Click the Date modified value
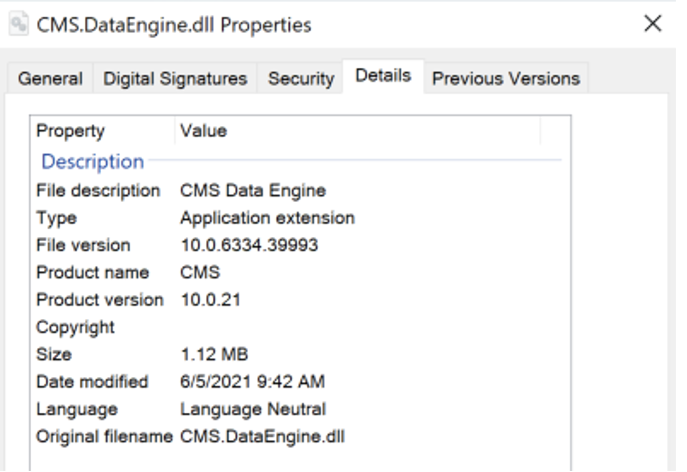687x472 pixels. click(x=252, y=382)
